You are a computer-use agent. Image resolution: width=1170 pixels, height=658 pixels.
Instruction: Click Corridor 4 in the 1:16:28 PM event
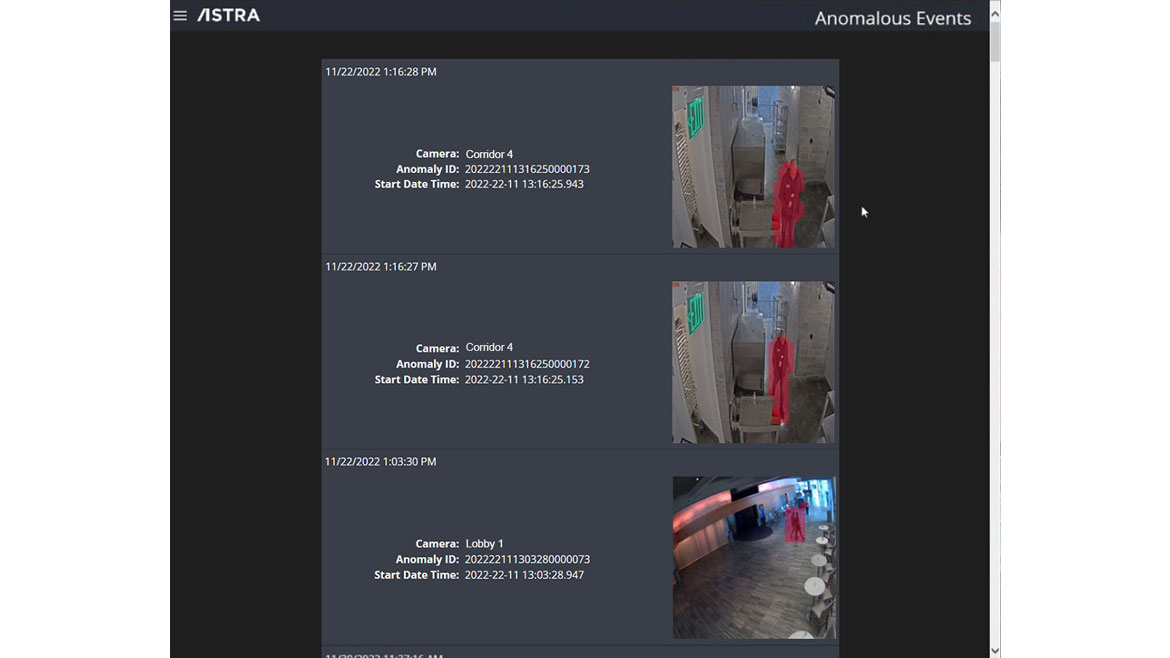click(489, 154)
